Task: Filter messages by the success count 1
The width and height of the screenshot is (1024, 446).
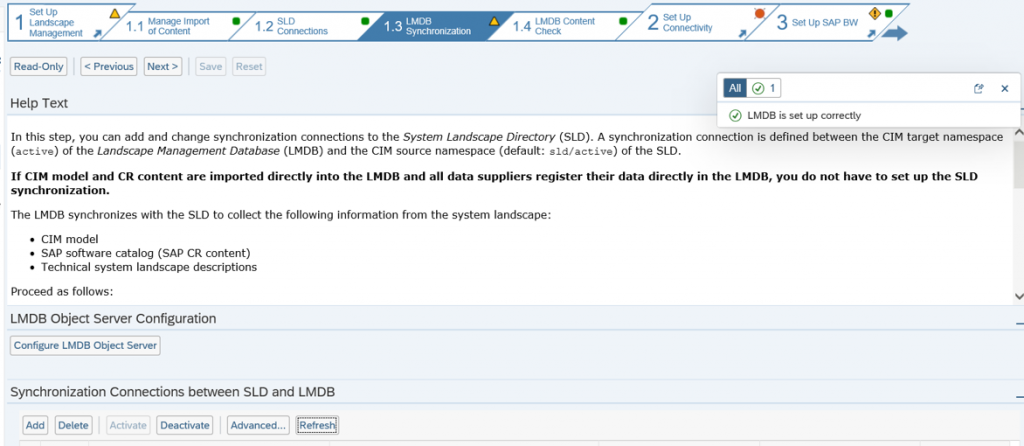Action: 763,88
